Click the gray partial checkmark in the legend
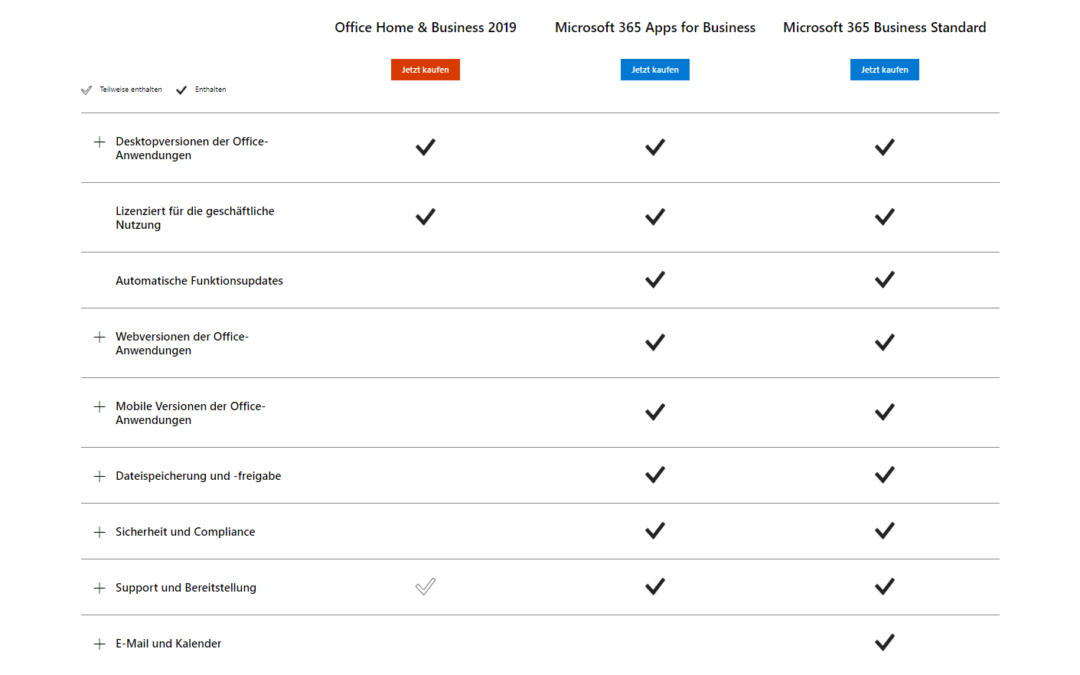The image size is (1080, 675). 86,90
